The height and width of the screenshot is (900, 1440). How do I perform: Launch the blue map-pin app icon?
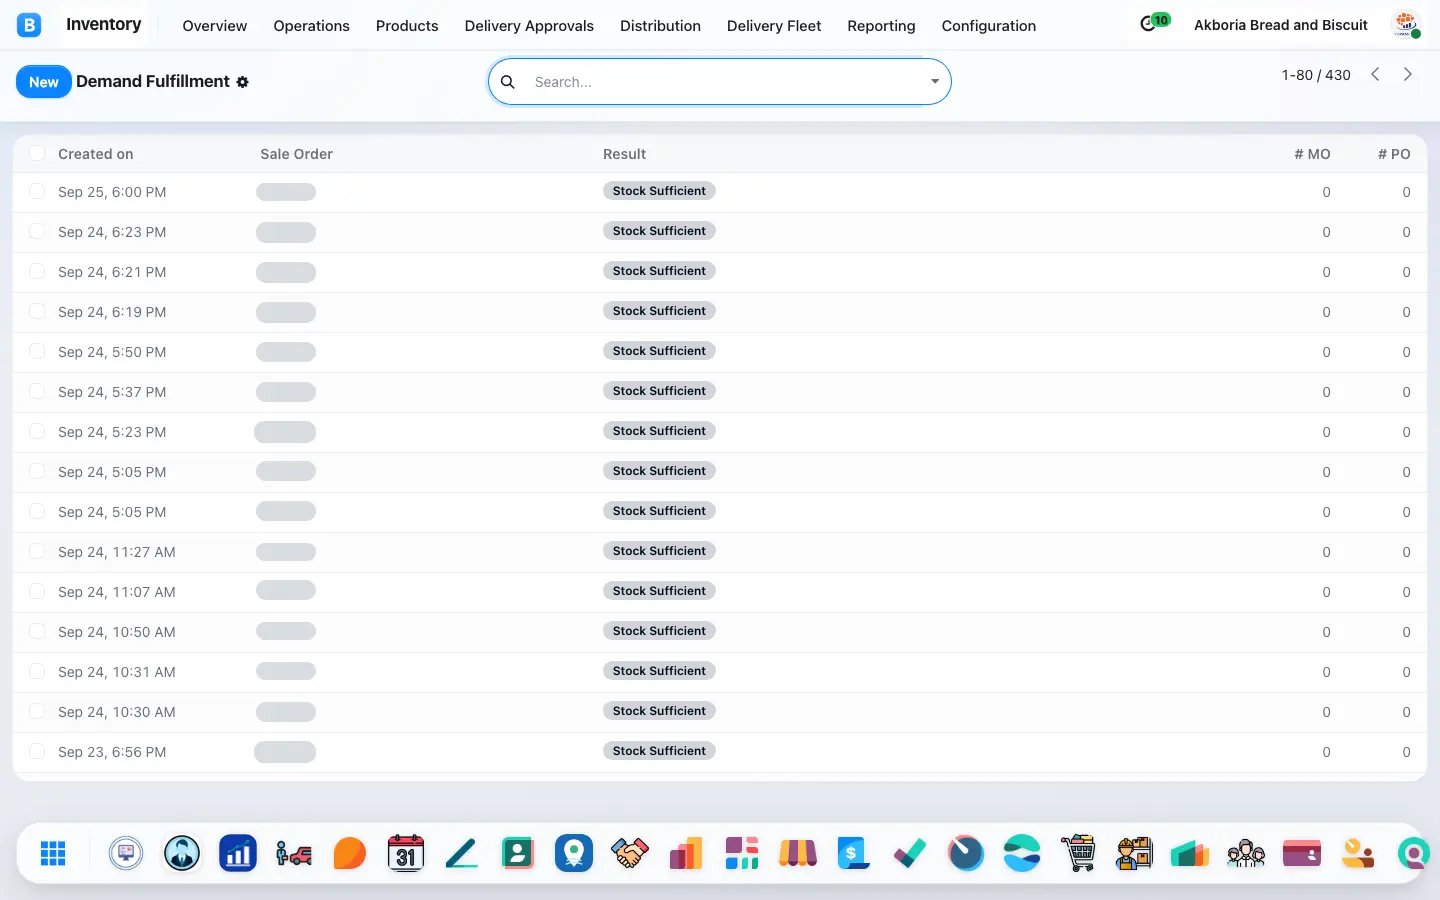point(574,853)
